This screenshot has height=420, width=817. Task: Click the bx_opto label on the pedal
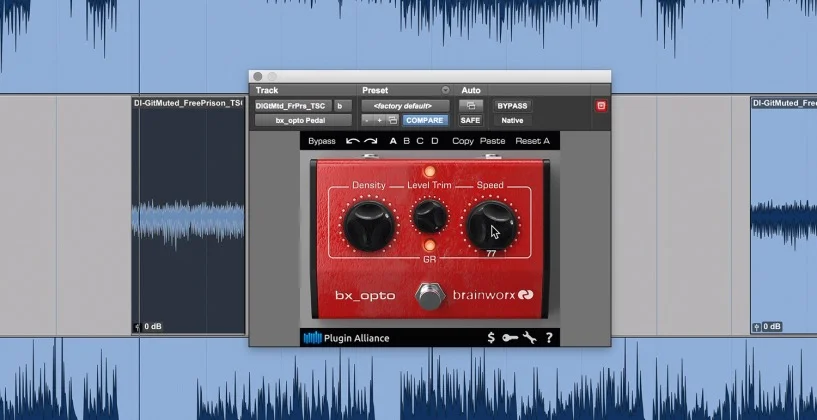pos(365,296)
